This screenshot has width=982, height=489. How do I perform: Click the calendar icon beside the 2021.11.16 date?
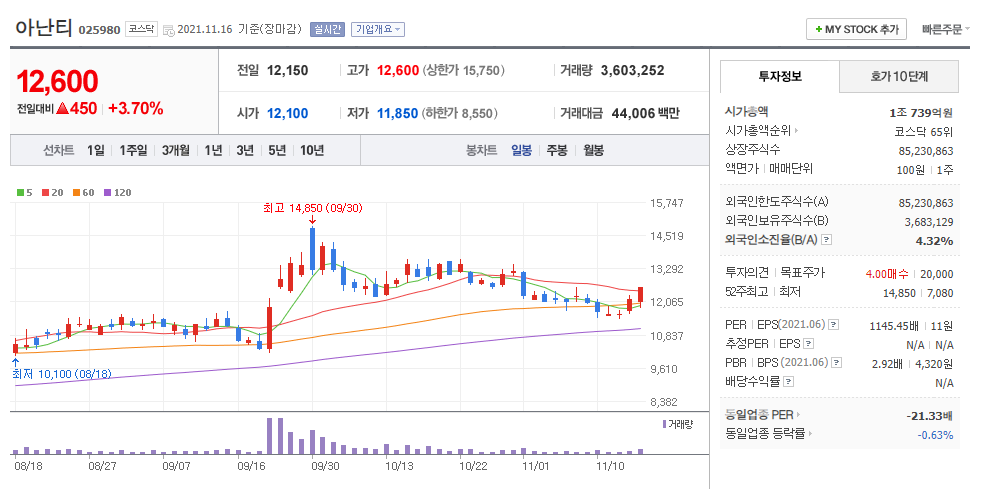tap(168, 30)
